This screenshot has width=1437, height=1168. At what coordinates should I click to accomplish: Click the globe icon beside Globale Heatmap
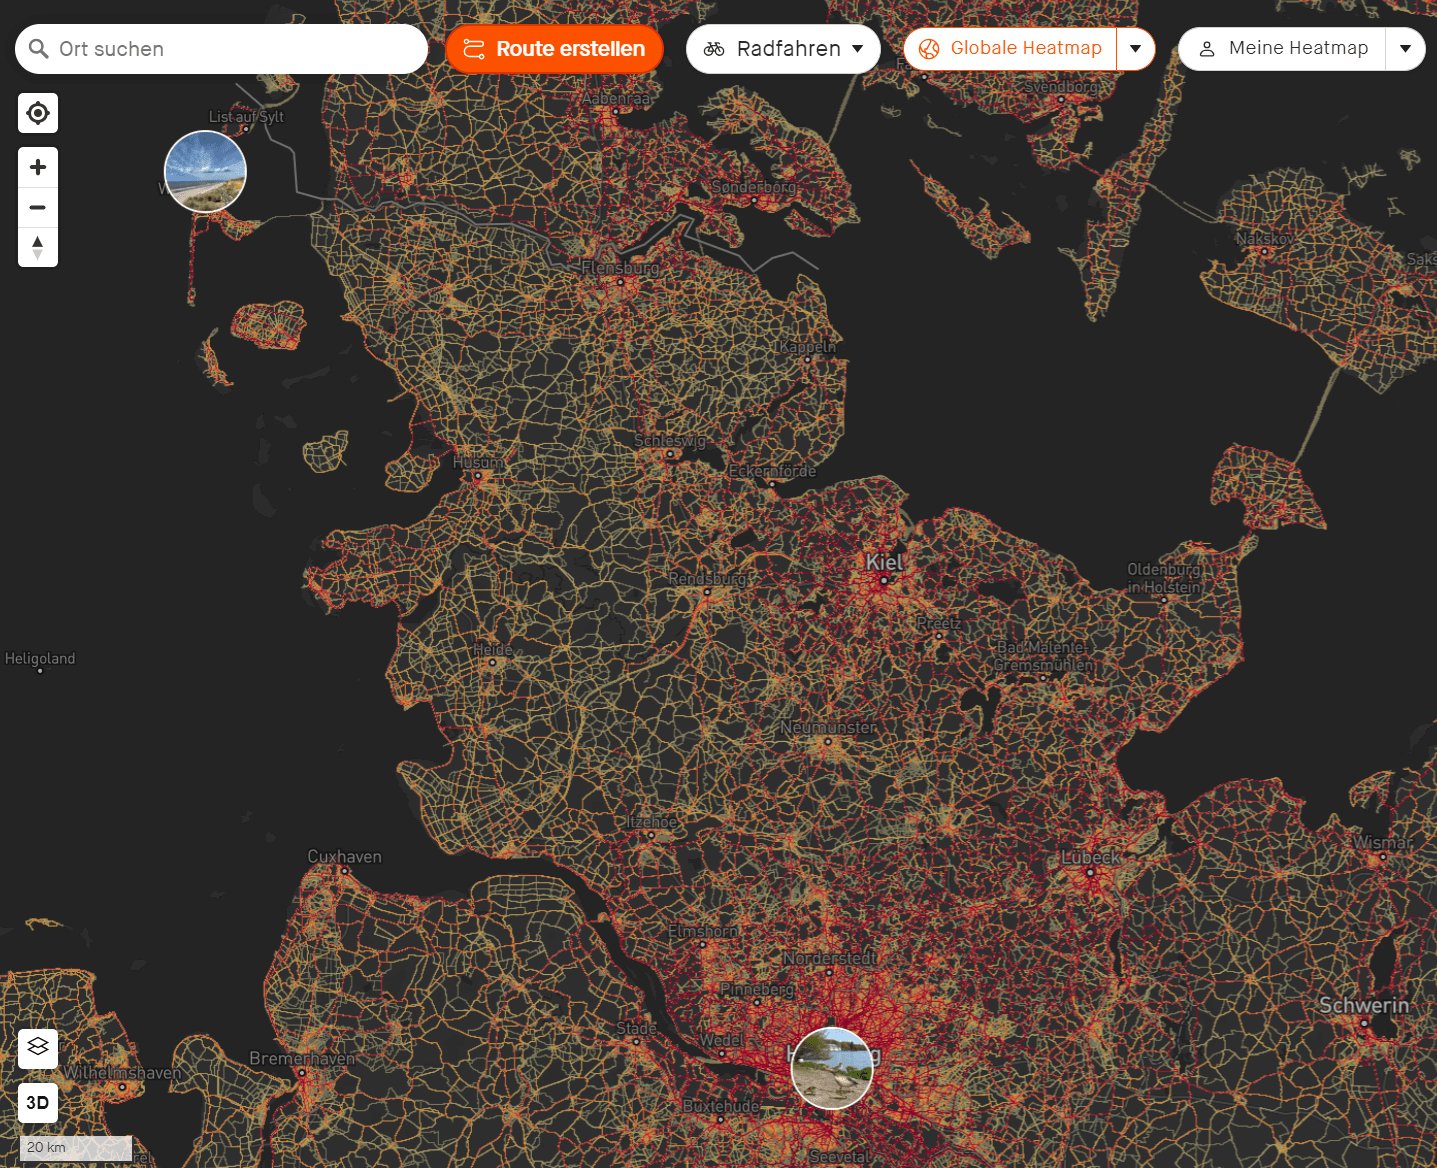click(930, 48)
